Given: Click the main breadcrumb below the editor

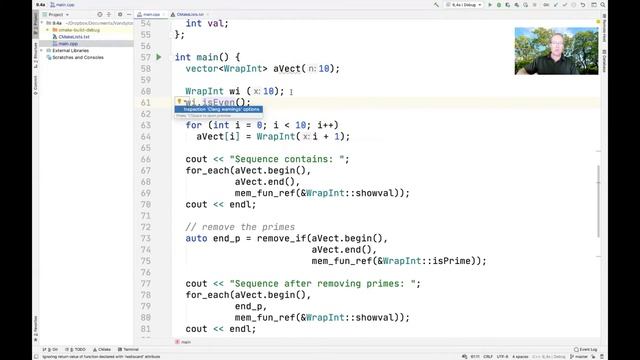Looking at the screenshot, I should [184, 342].
